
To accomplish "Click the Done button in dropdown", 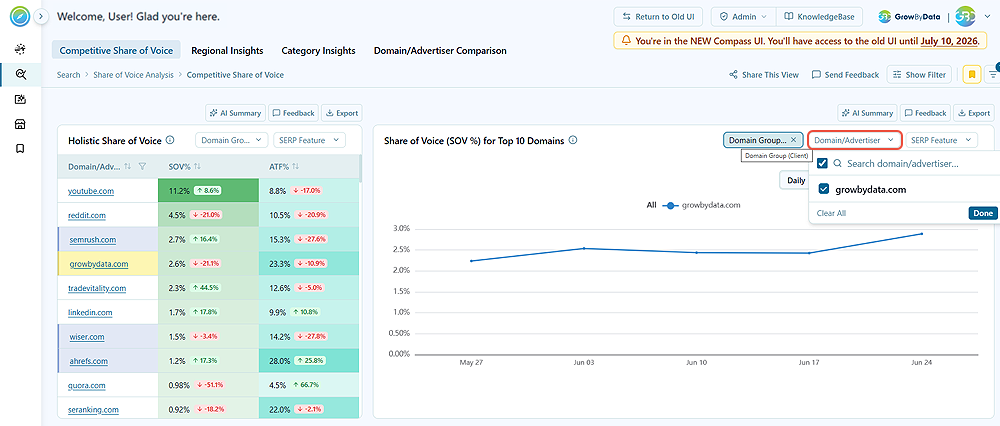I will point(982,213).
